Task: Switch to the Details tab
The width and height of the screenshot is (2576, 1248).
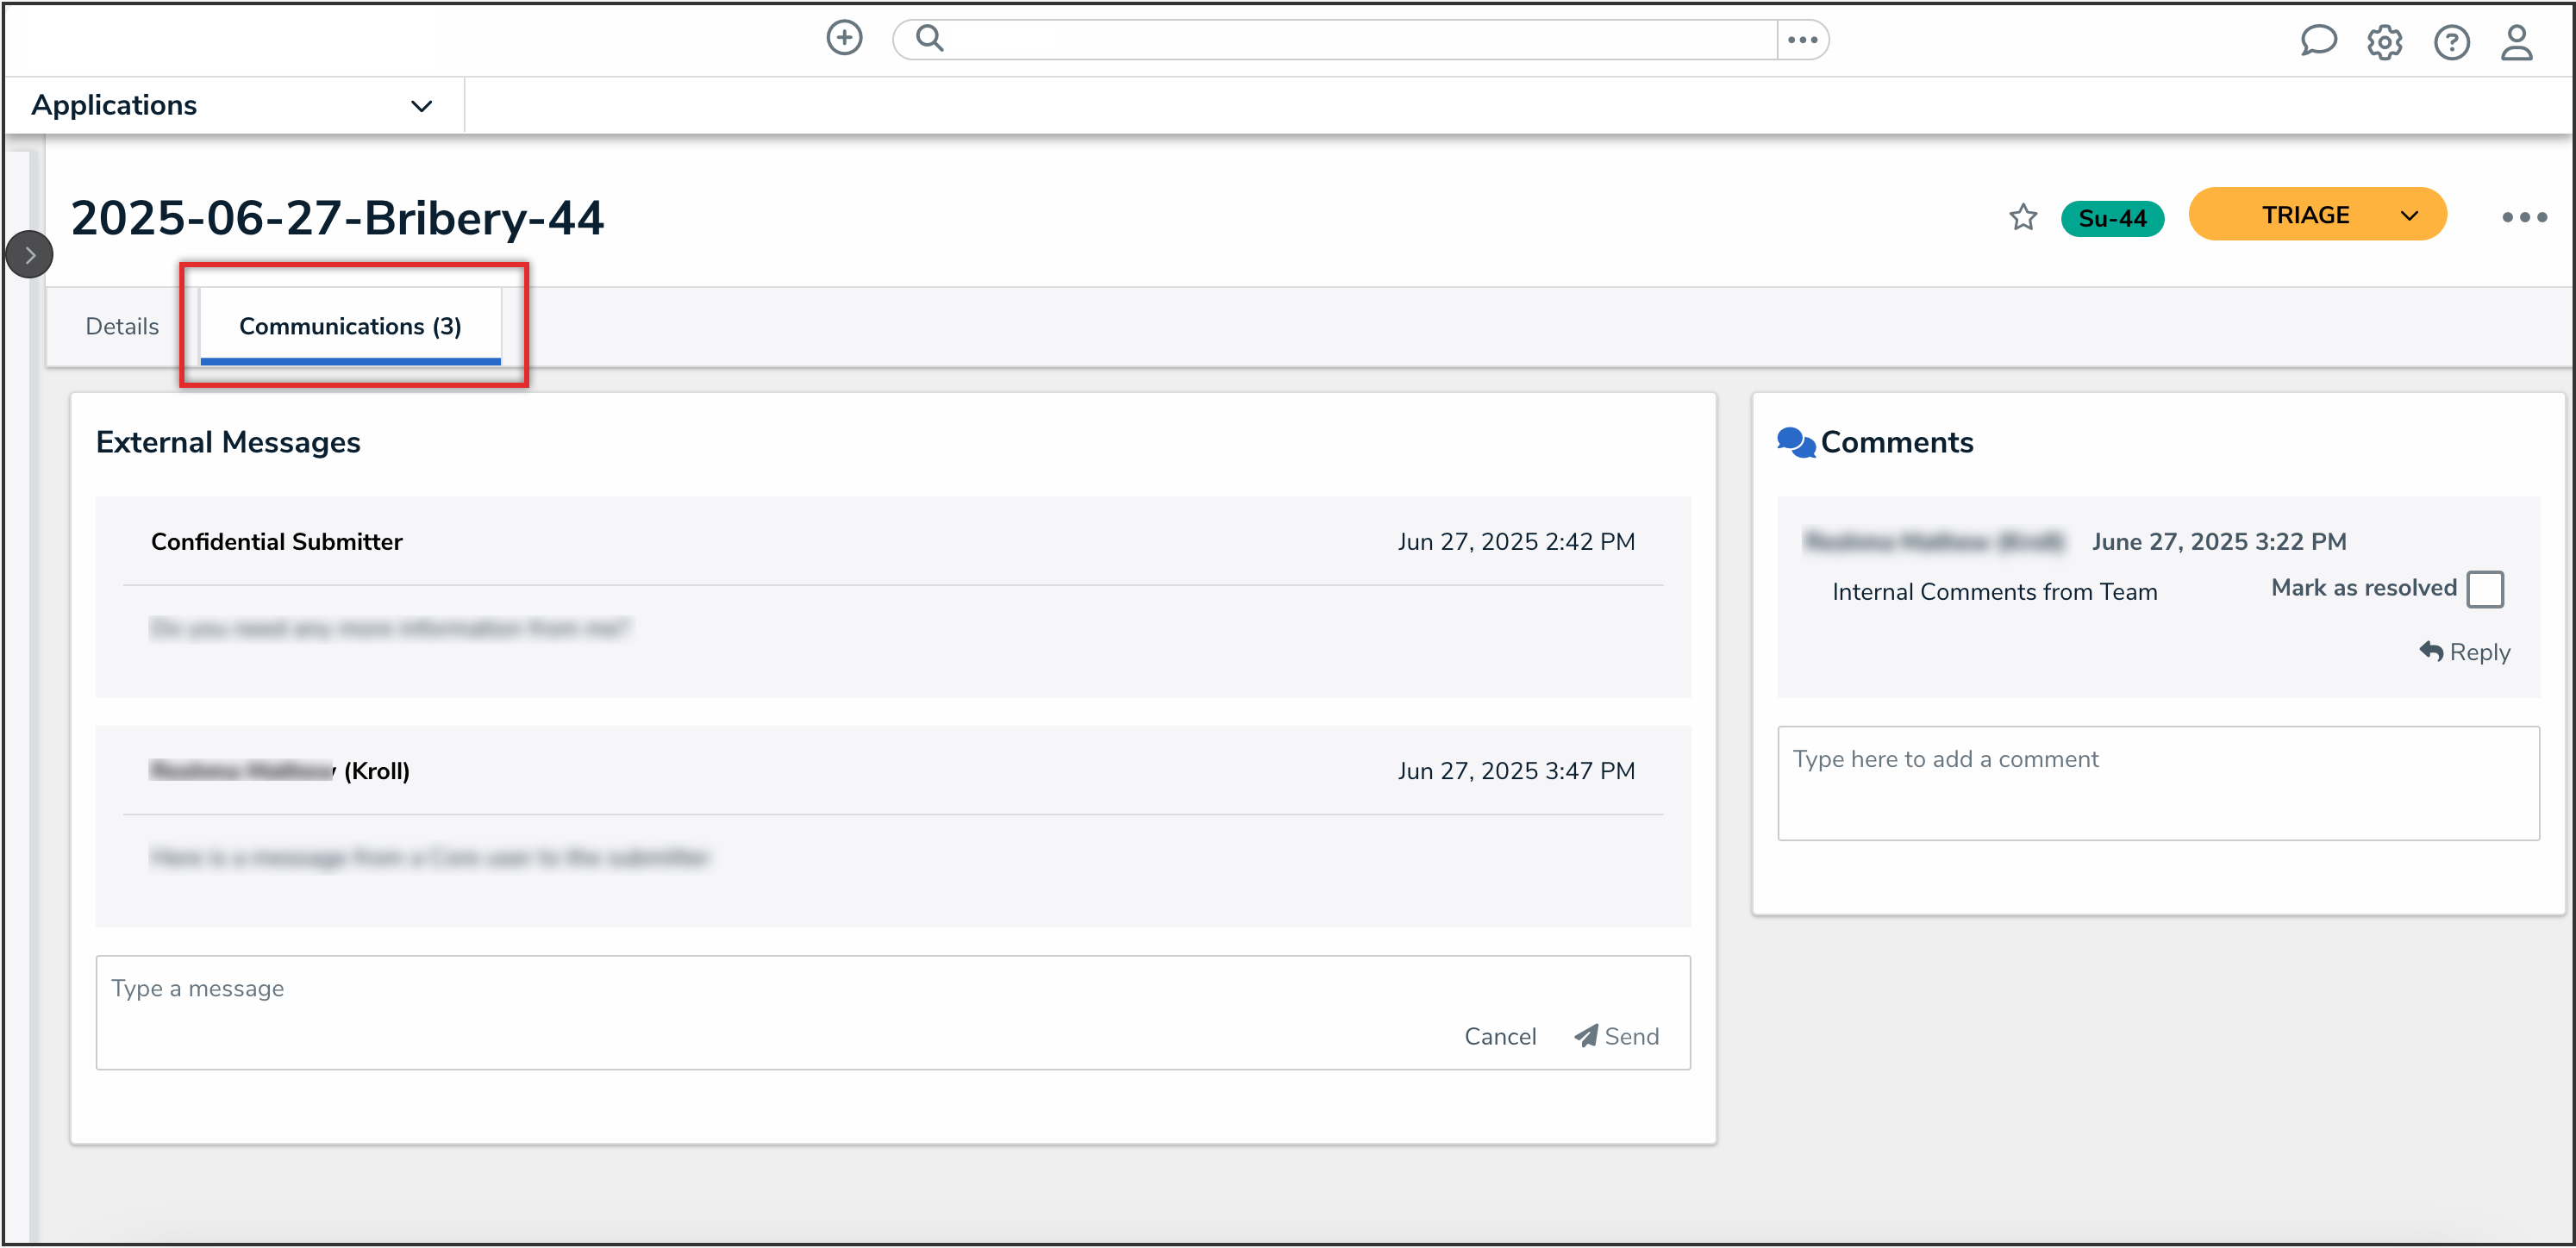Action: [122, 326]
